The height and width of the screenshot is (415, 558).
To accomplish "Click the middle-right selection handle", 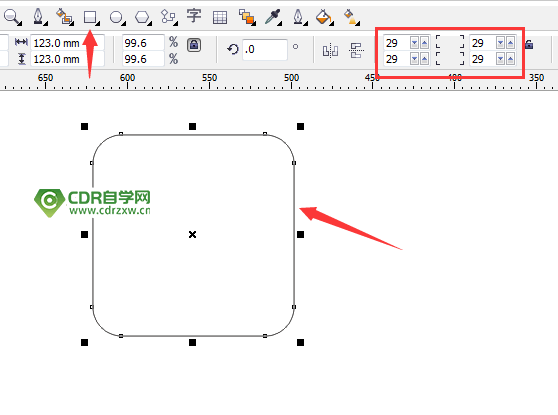I will click(300, 234).
